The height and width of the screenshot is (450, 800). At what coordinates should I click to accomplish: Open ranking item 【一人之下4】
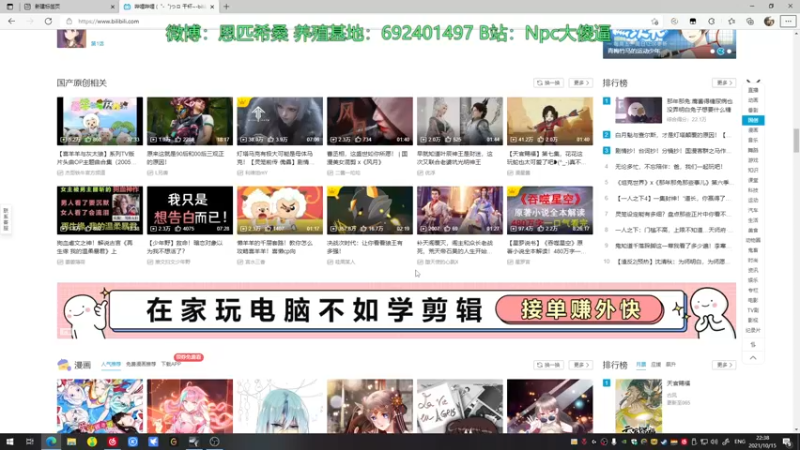click(x=671, y=198)
